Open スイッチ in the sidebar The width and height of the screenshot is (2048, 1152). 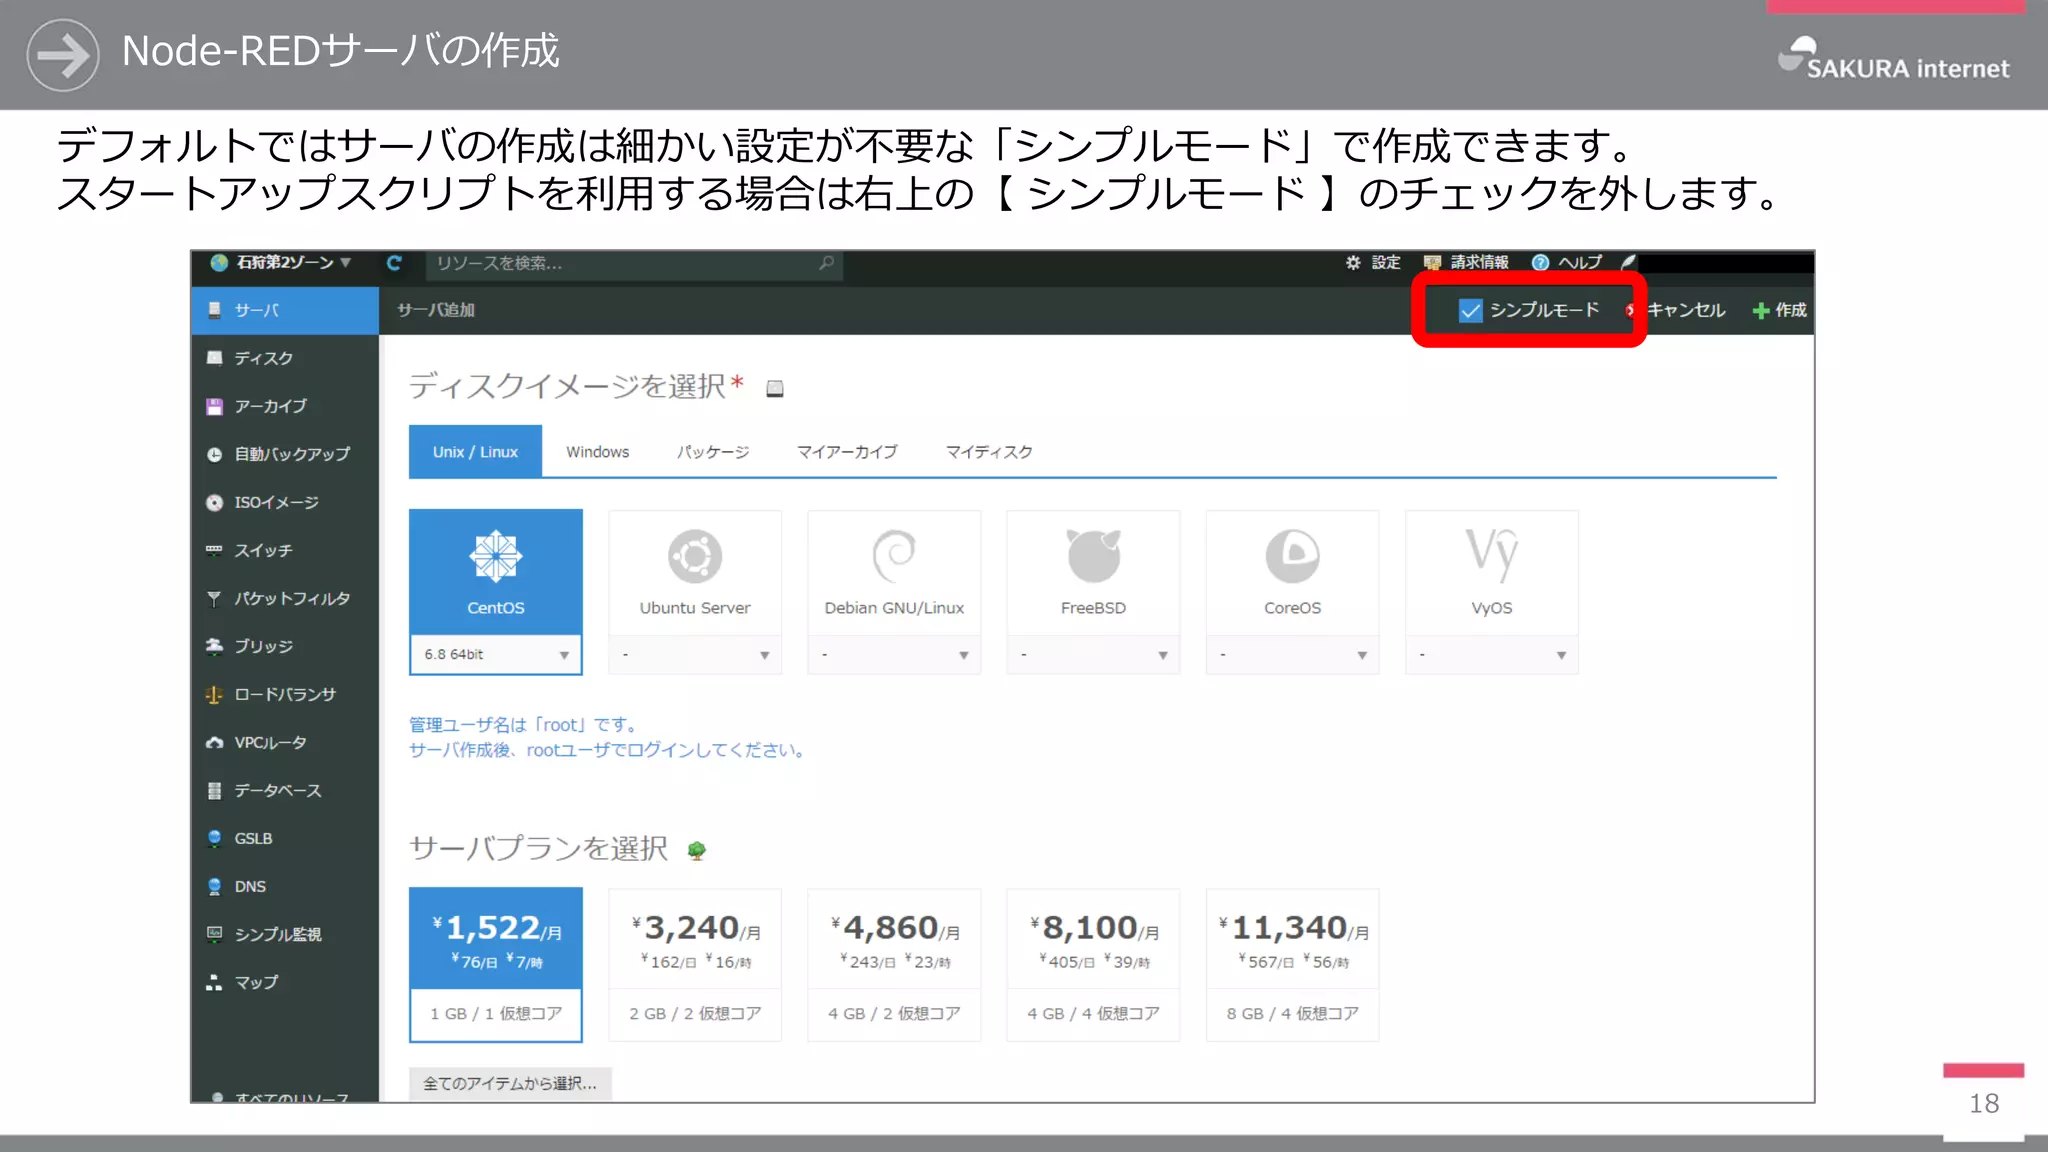point(285,550)
